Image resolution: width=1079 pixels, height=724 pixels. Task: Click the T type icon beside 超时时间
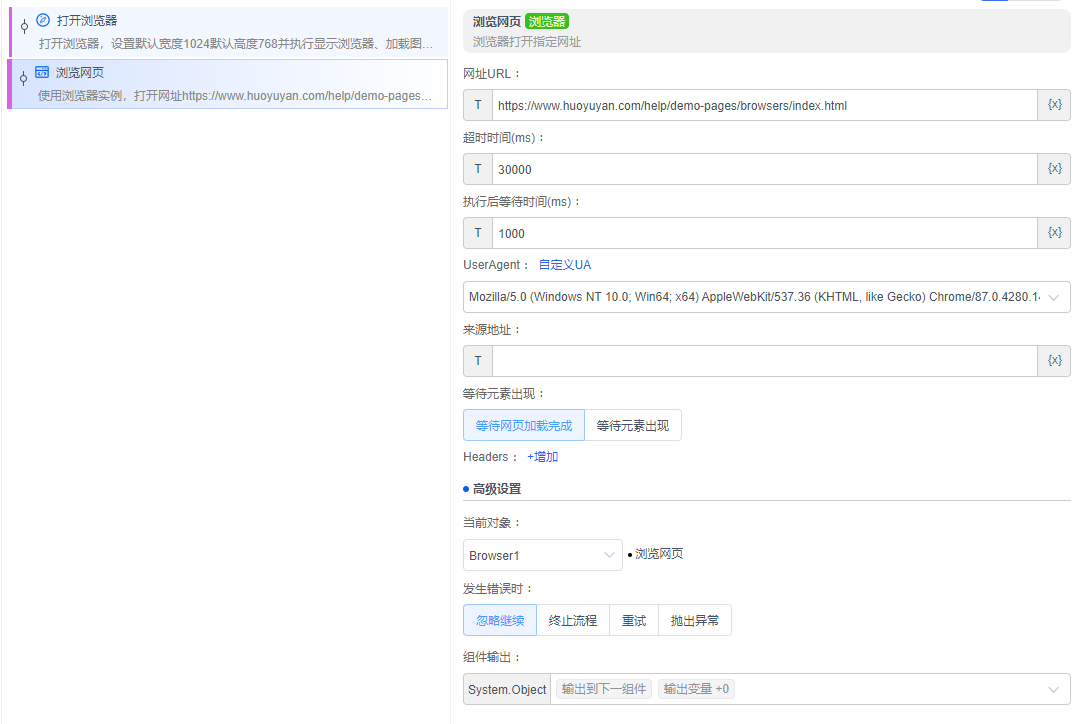478,169
